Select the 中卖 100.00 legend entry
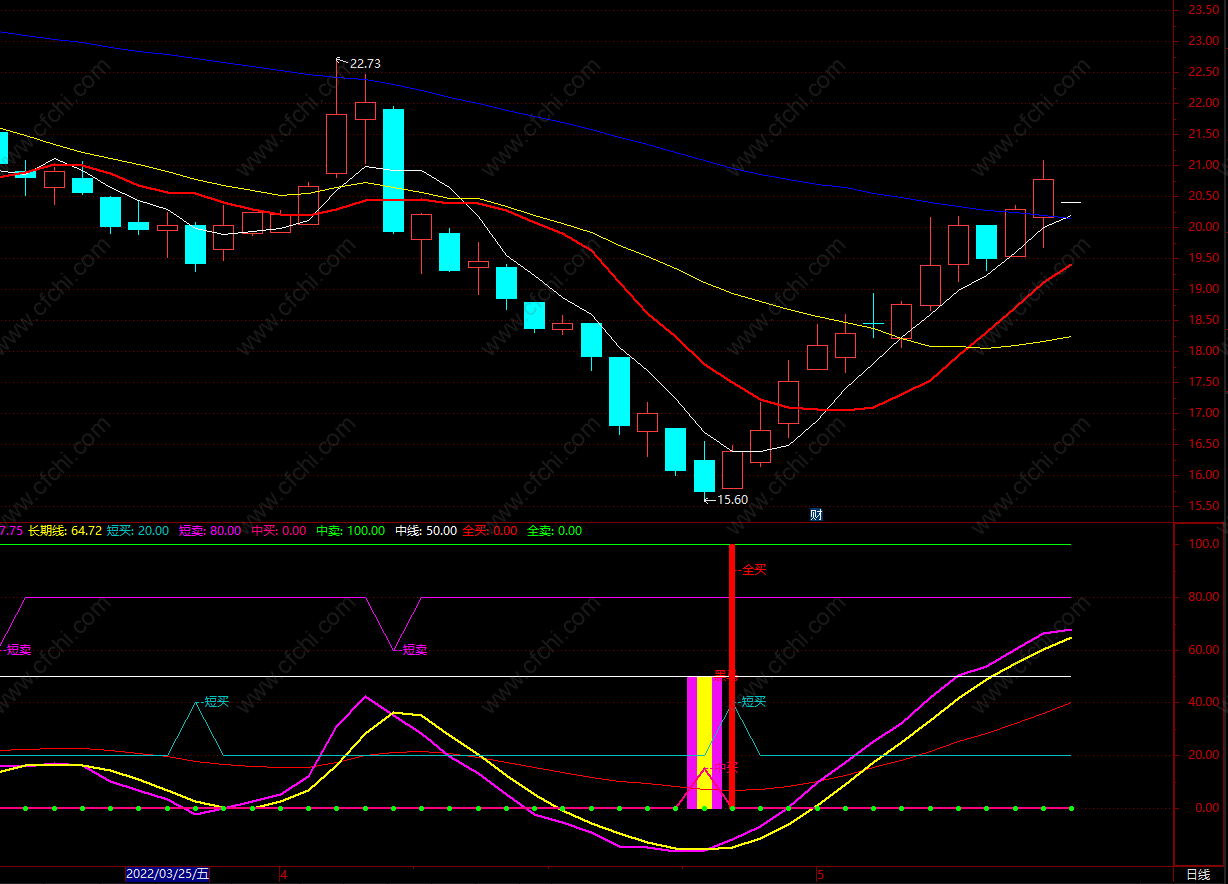1228x884 pixels. [350, 531]
